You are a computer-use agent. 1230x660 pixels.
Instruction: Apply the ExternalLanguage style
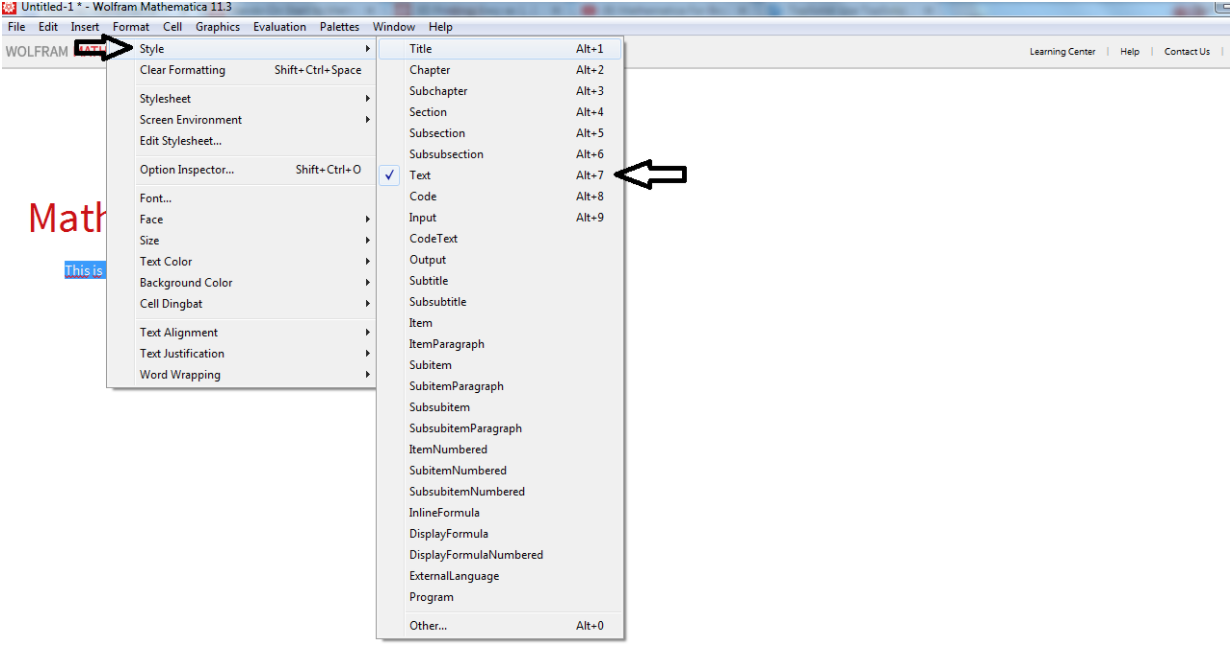pos(500,577)
